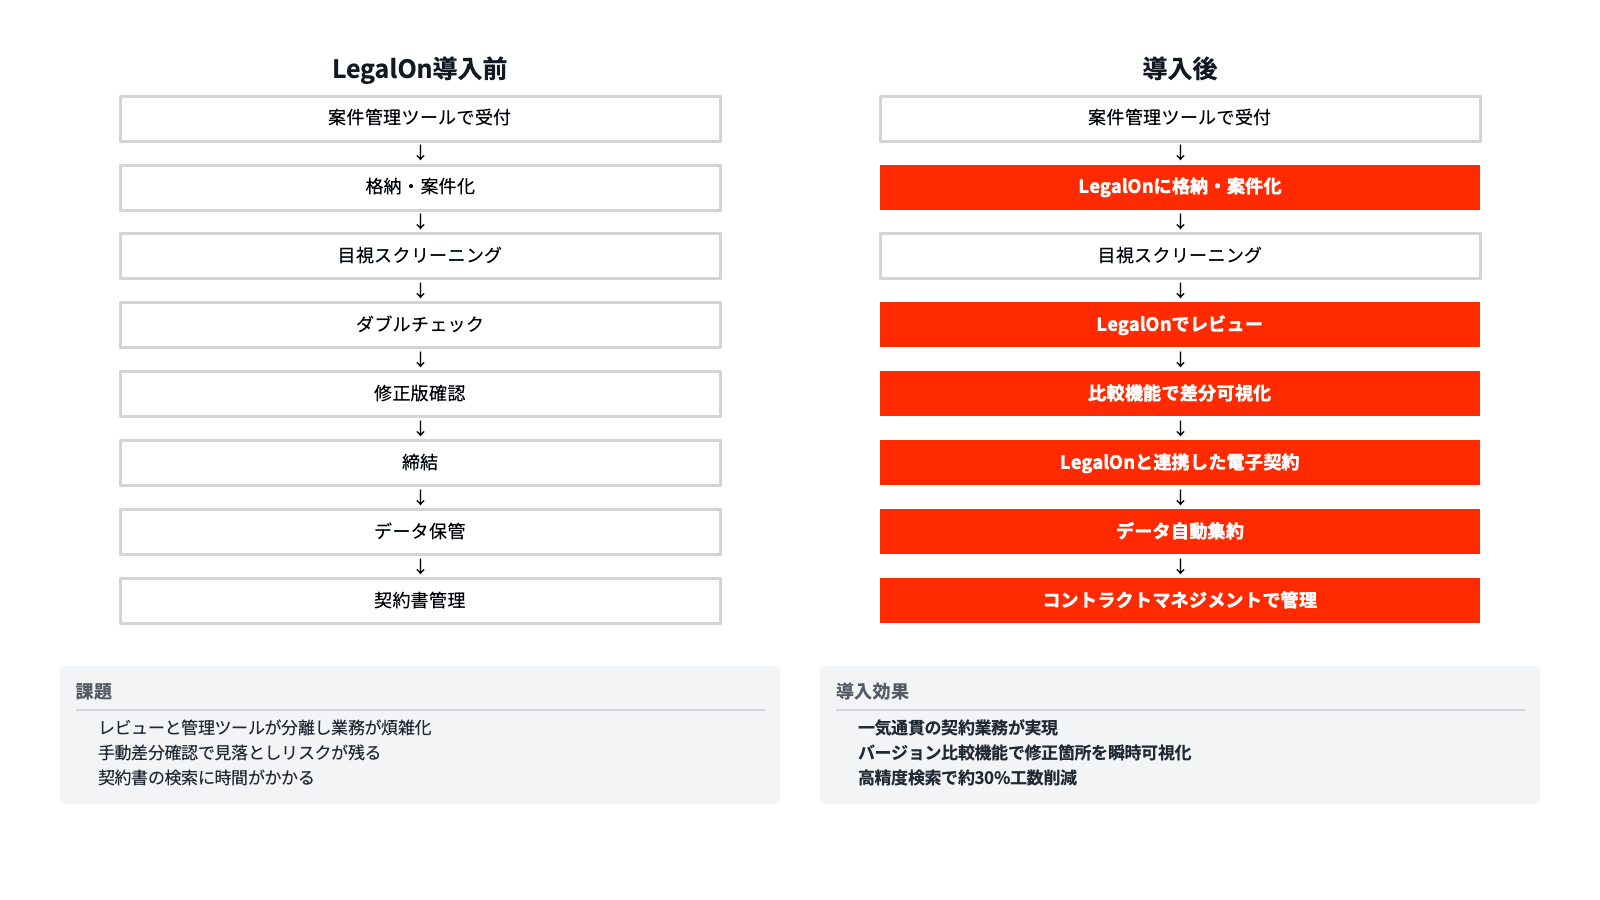Click the line "高精度検索で約30%工数削減"
This screenshot has height=900, width=1600.
[967, 778]
